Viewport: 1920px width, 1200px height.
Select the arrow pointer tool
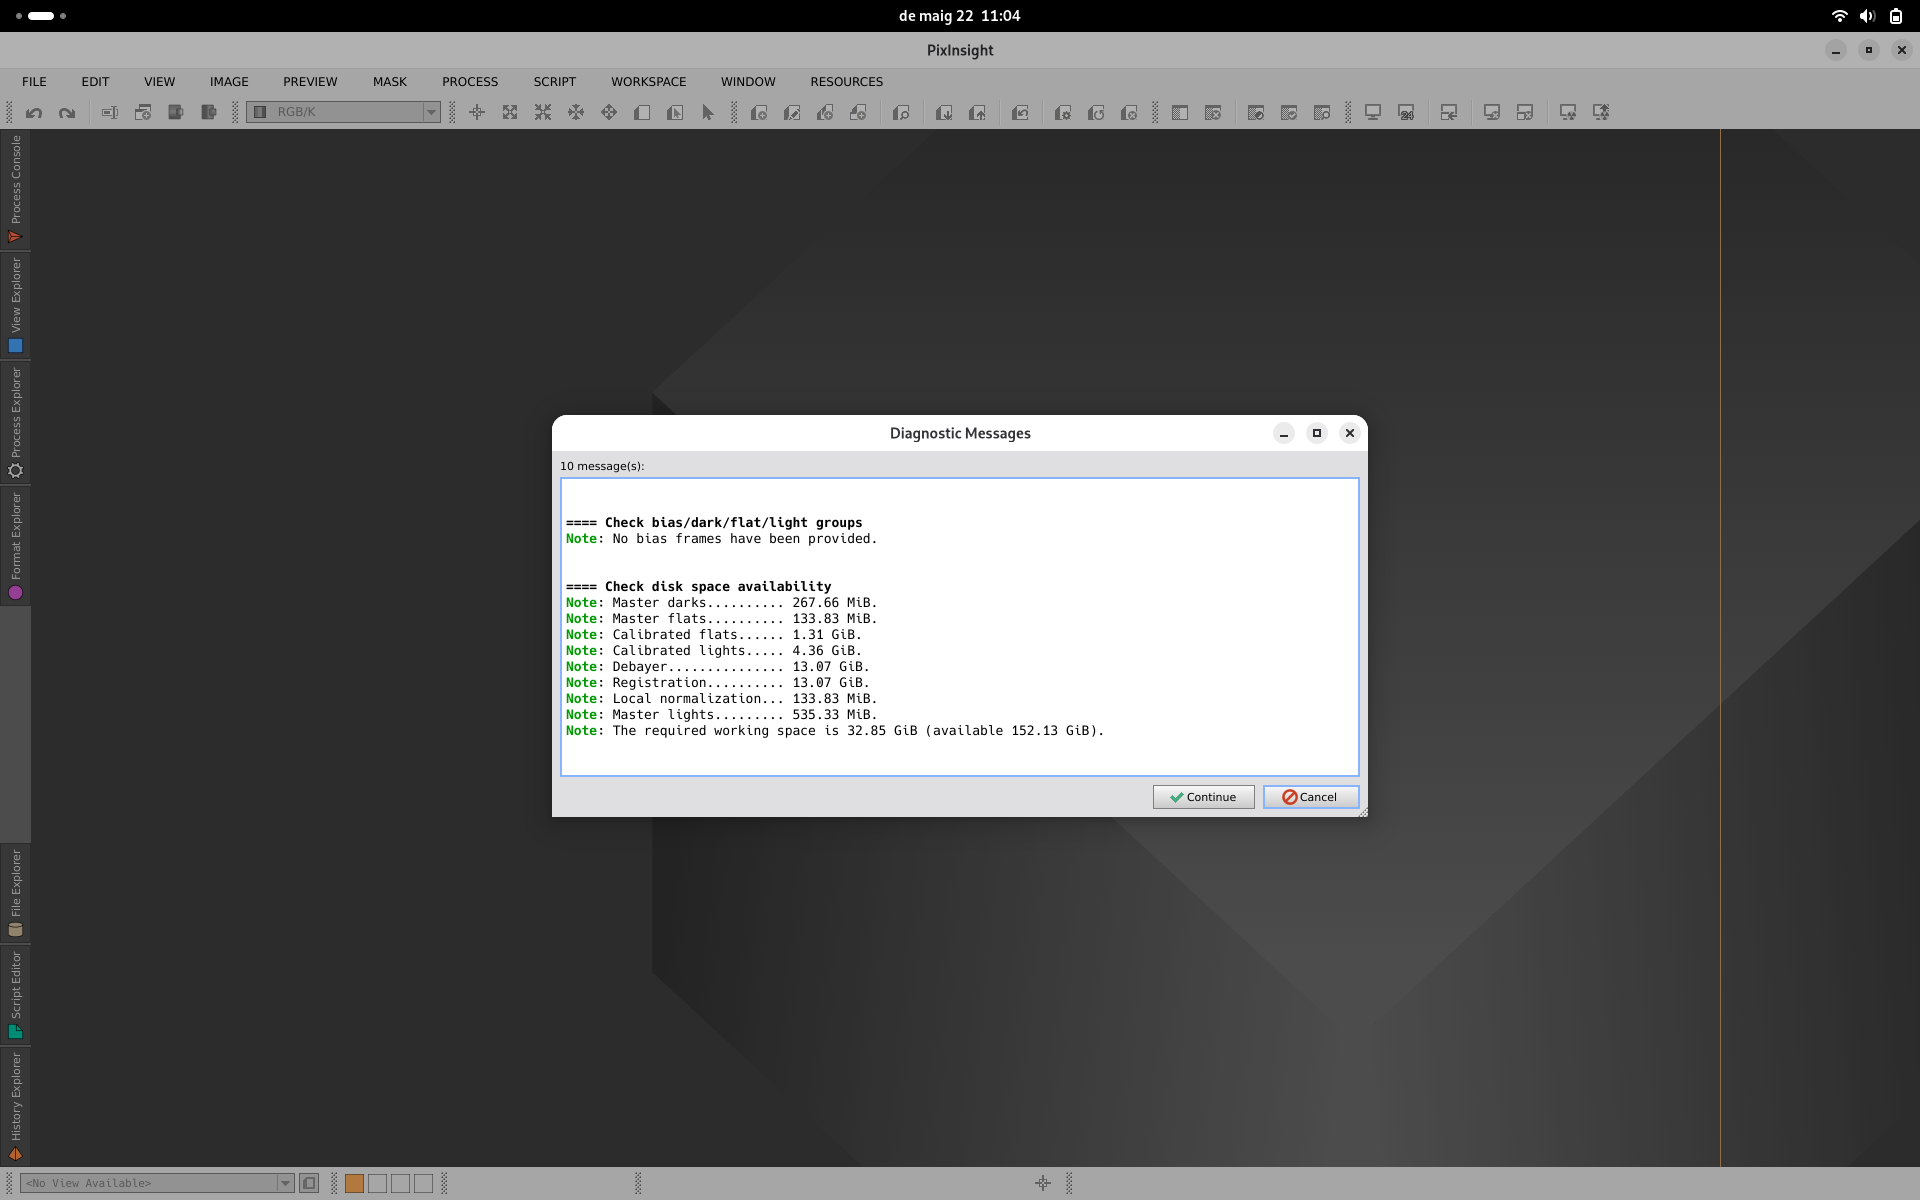(x=708, y=113)
